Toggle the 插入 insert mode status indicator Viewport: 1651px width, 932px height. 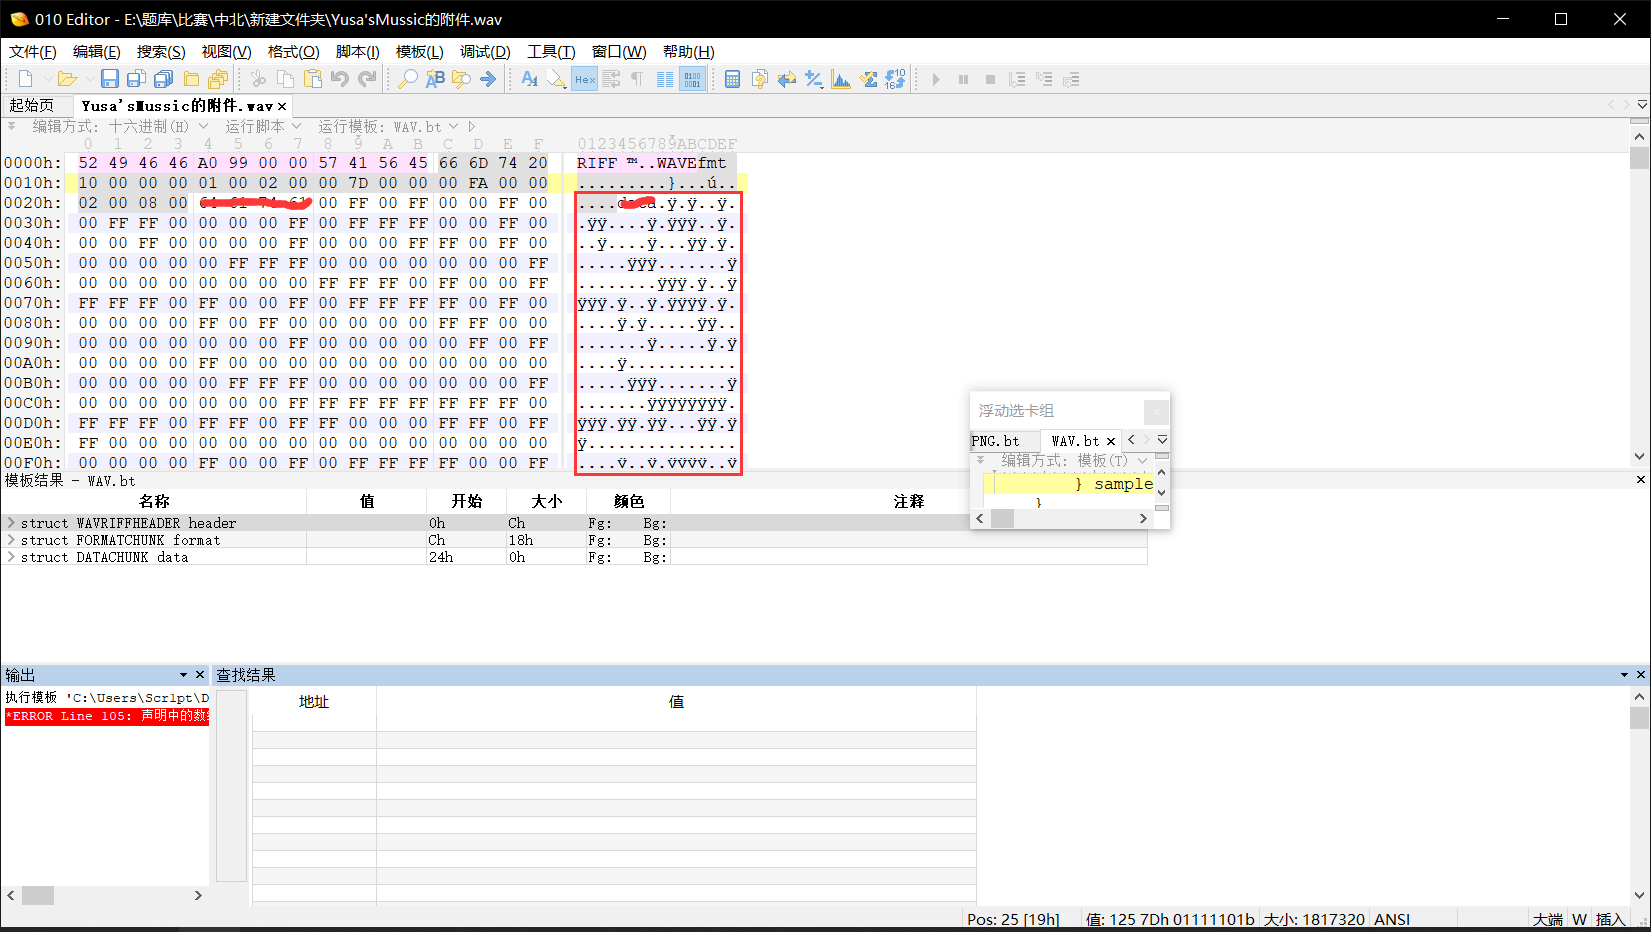tap(1610, 919)
